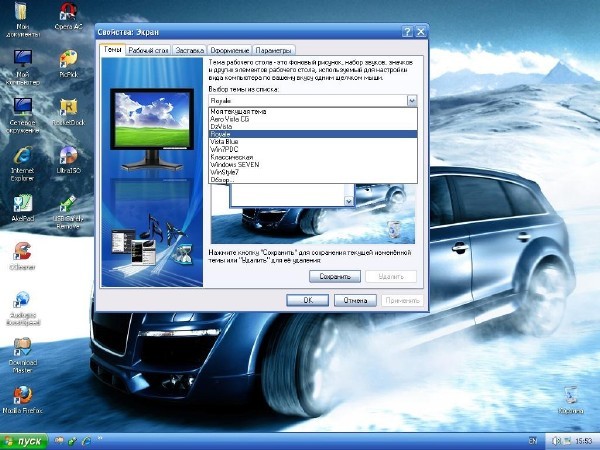Click the Internet Explorer Quick Launch icon

pyautogui.click(x=86, y=440)
